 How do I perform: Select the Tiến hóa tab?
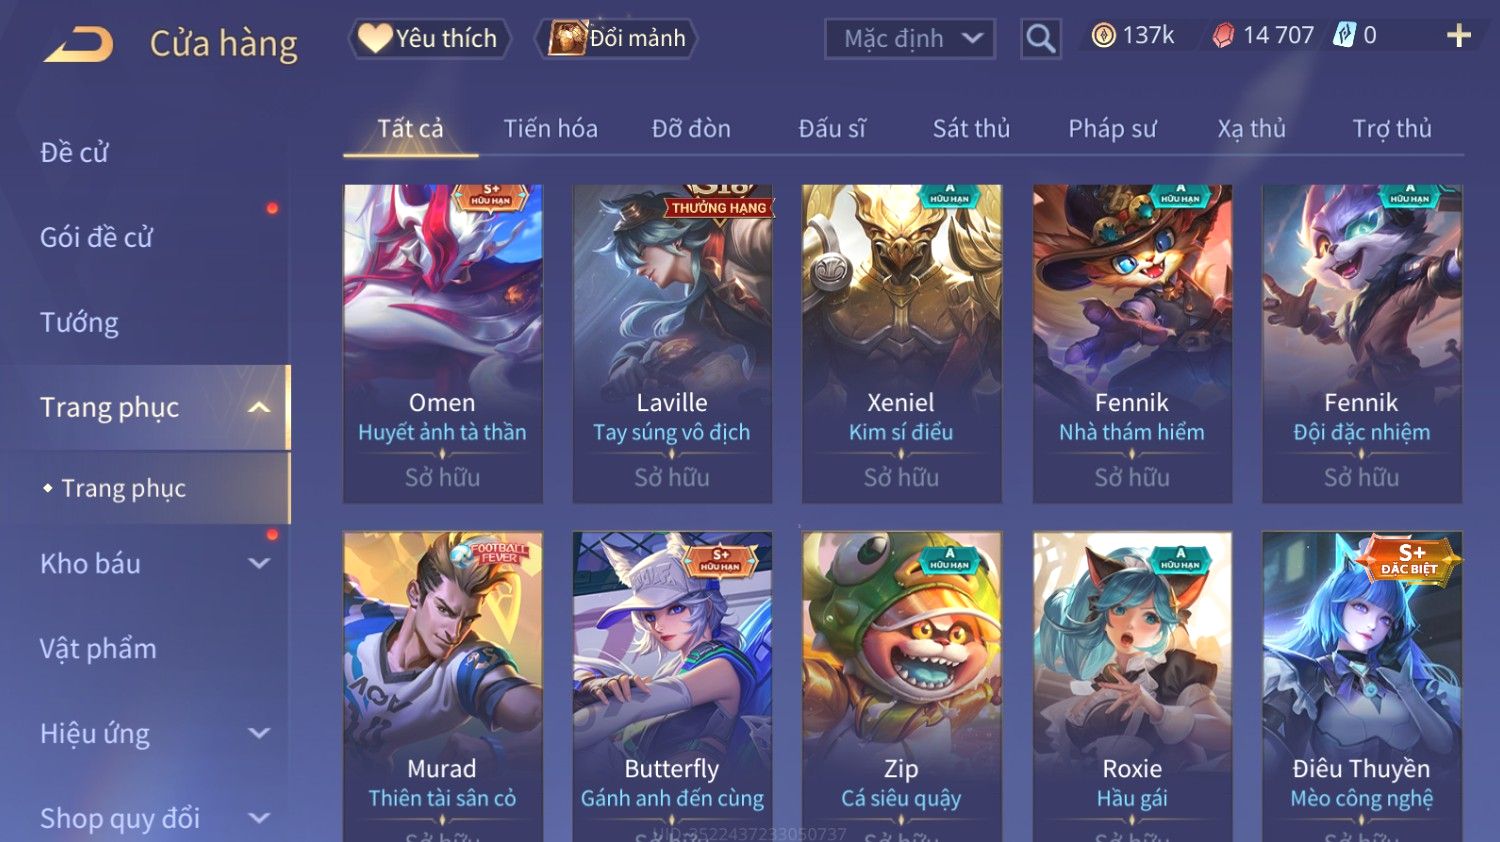tap(550, 128)
